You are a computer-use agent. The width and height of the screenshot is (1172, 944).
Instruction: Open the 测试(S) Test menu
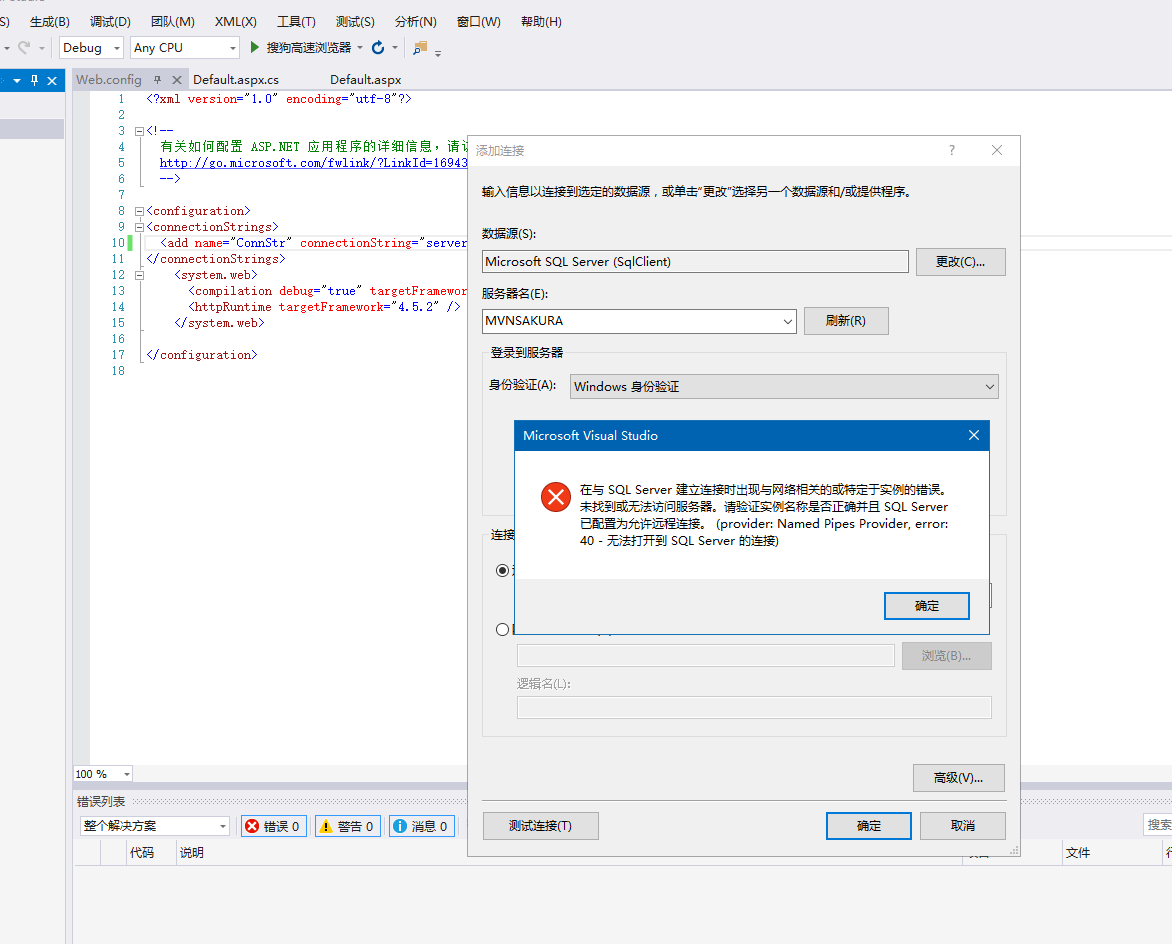point(355,22)
